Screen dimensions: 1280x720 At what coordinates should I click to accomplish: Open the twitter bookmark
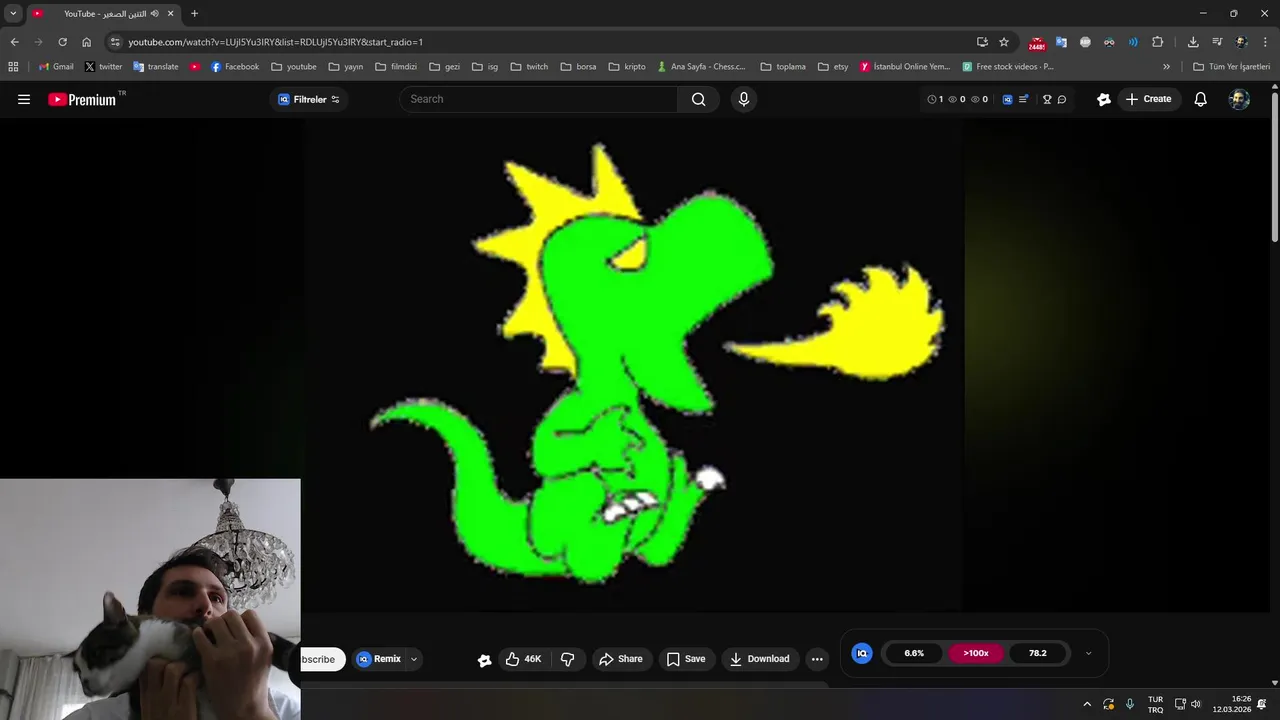[103, 67]
